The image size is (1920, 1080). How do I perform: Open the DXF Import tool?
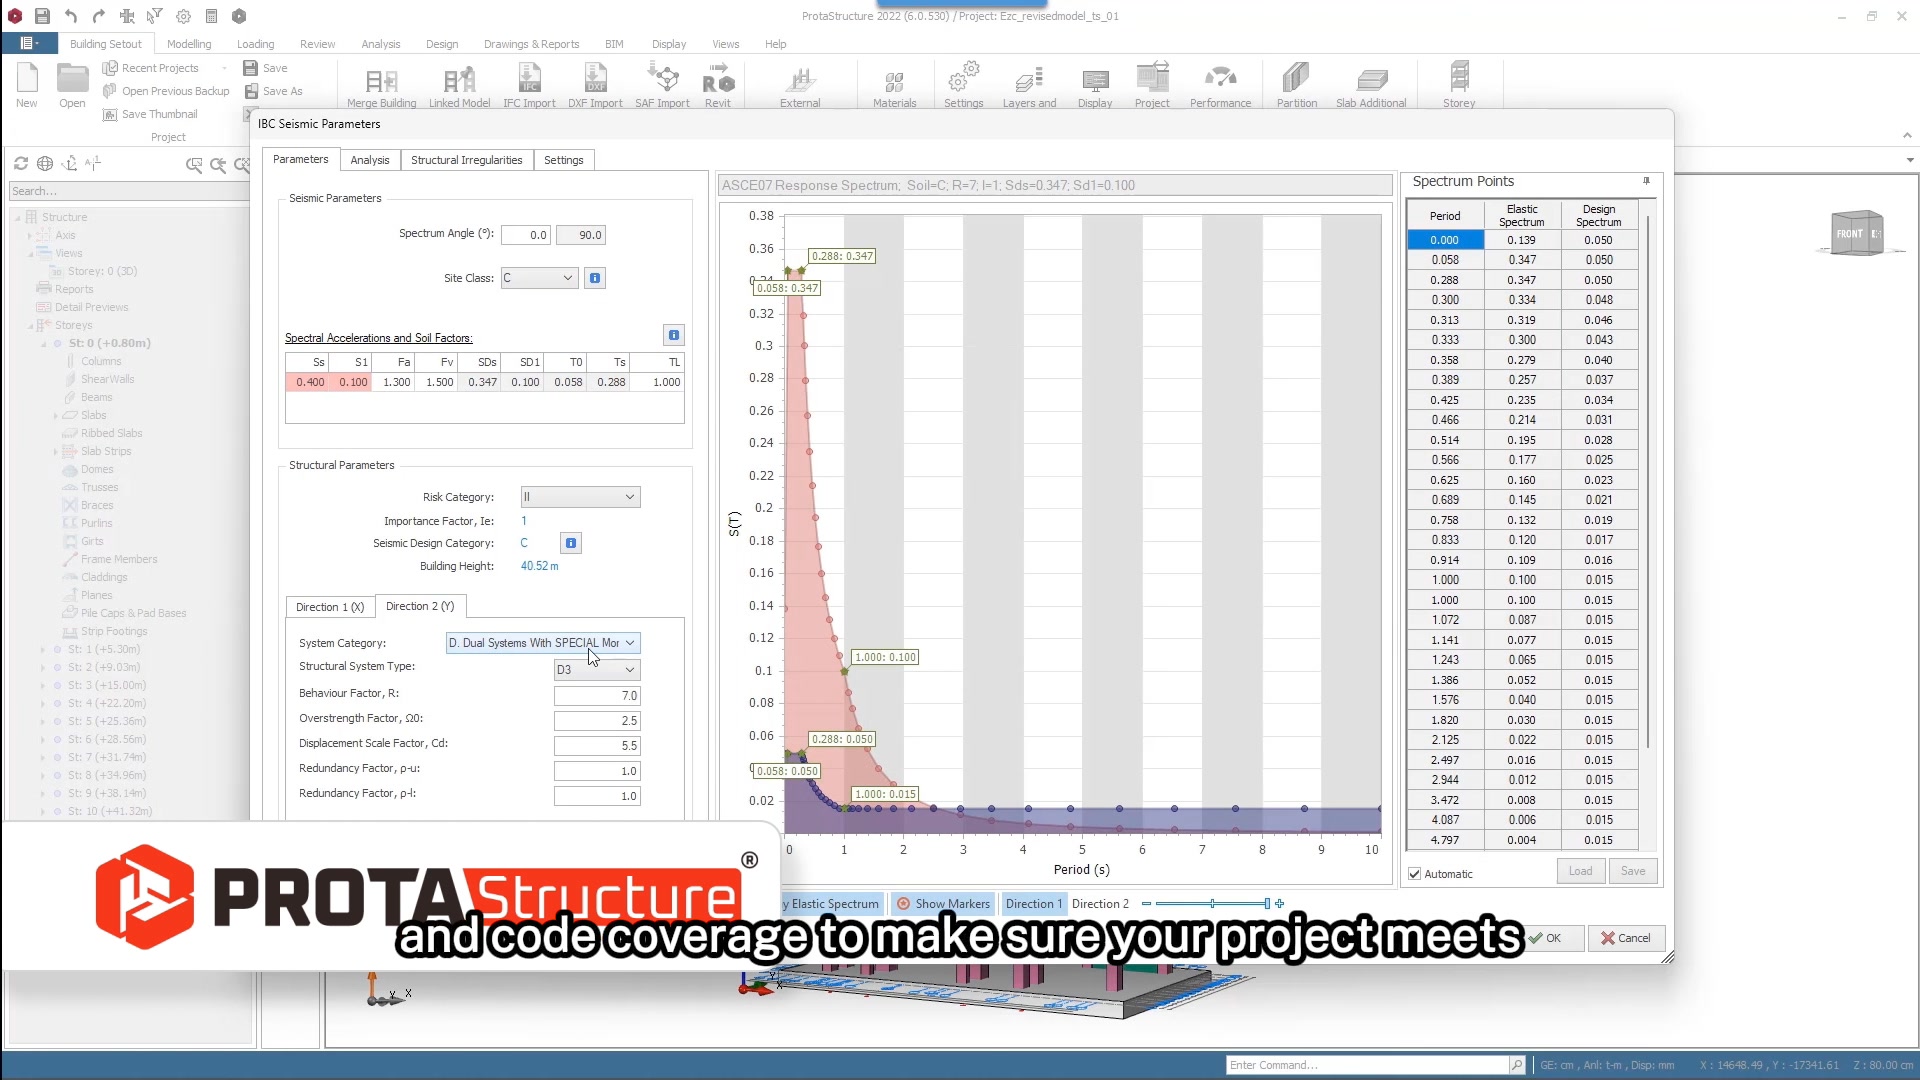595,85
